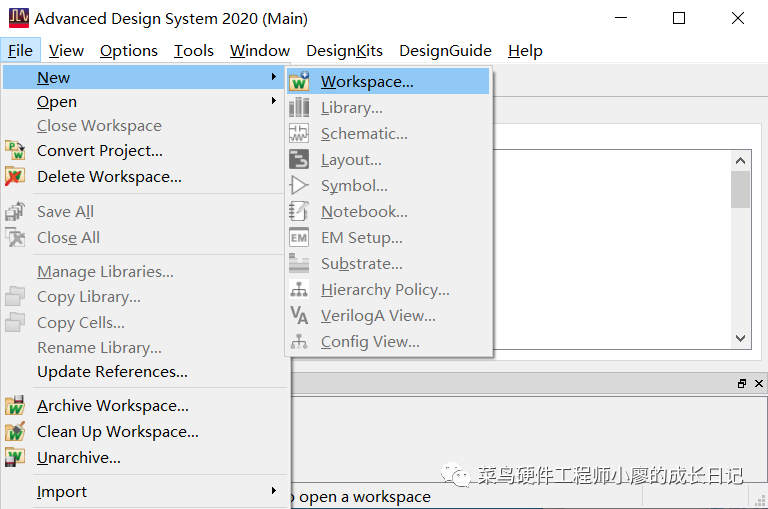This screenshot has width=768, height=509.
Task: Select EM Setup... entry
Action: pos(388,238)
